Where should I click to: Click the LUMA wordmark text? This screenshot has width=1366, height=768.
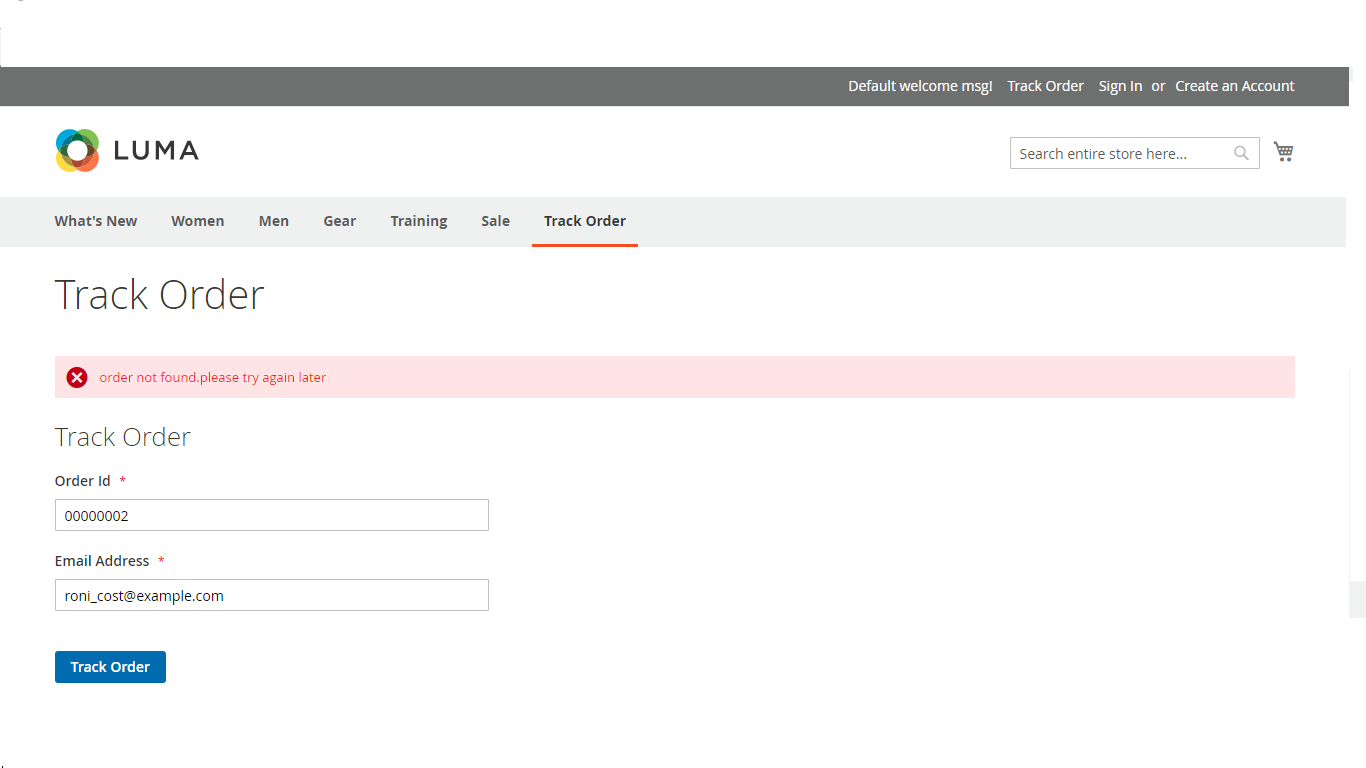[x=156, y=151]
